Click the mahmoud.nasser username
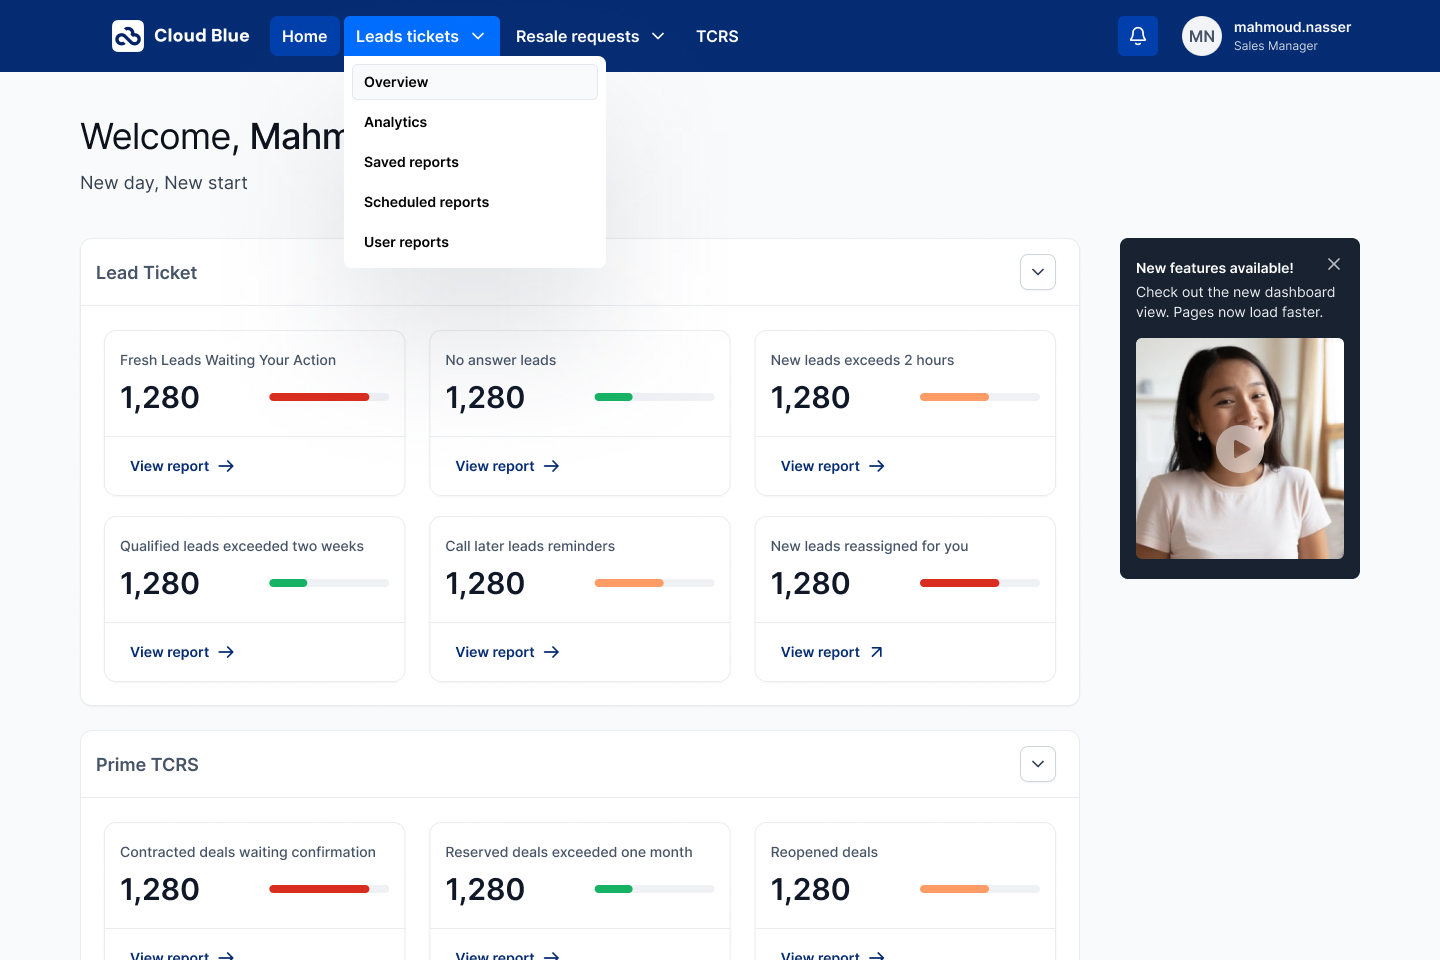Image resolution: width=1440 pixels, height=960 pixels. [1292, 27]
